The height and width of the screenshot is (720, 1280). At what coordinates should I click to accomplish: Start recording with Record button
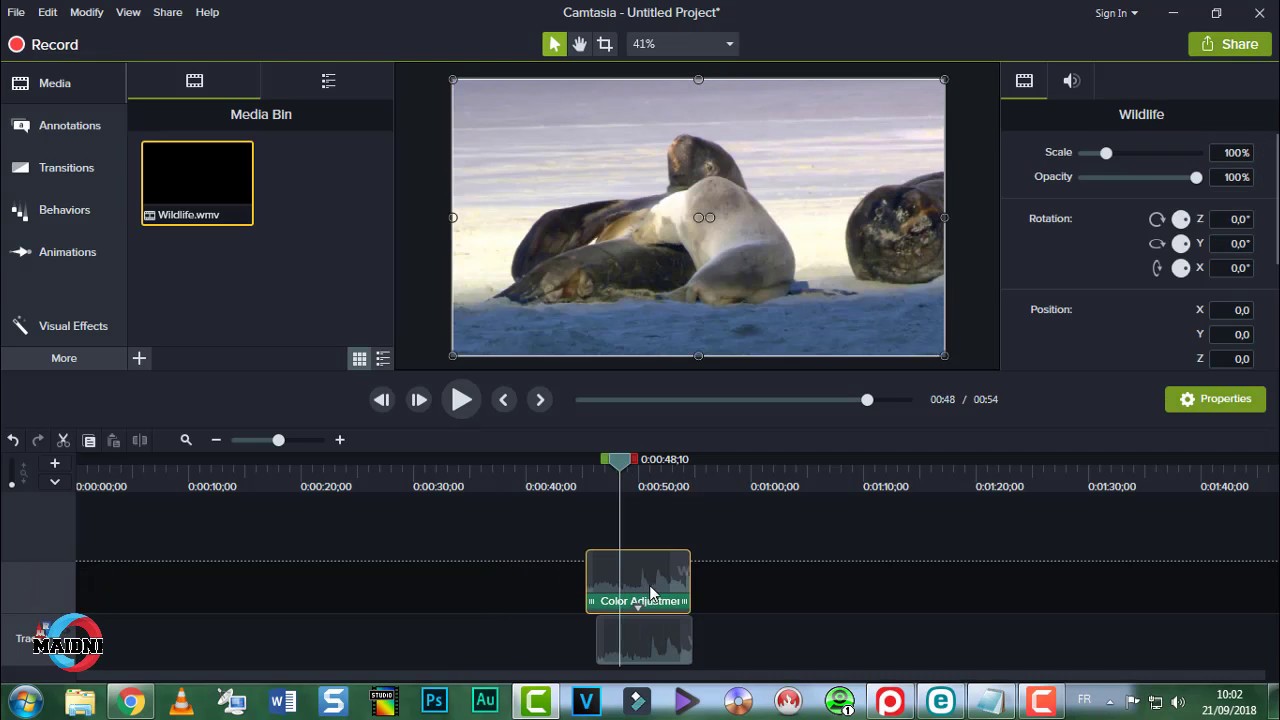[x=43, y=44]
